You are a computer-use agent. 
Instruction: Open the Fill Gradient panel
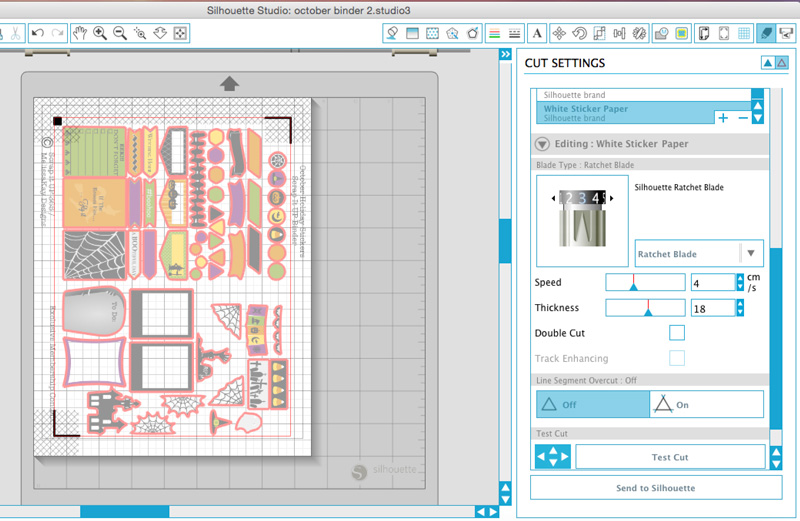412,34
